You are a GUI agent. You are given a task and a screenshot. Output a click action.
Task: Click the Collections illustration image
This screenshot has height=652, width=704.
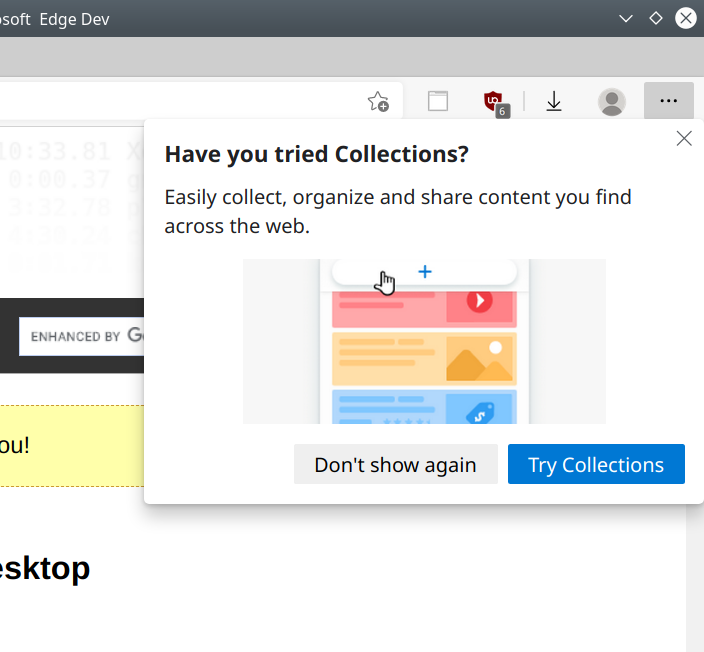424,341
